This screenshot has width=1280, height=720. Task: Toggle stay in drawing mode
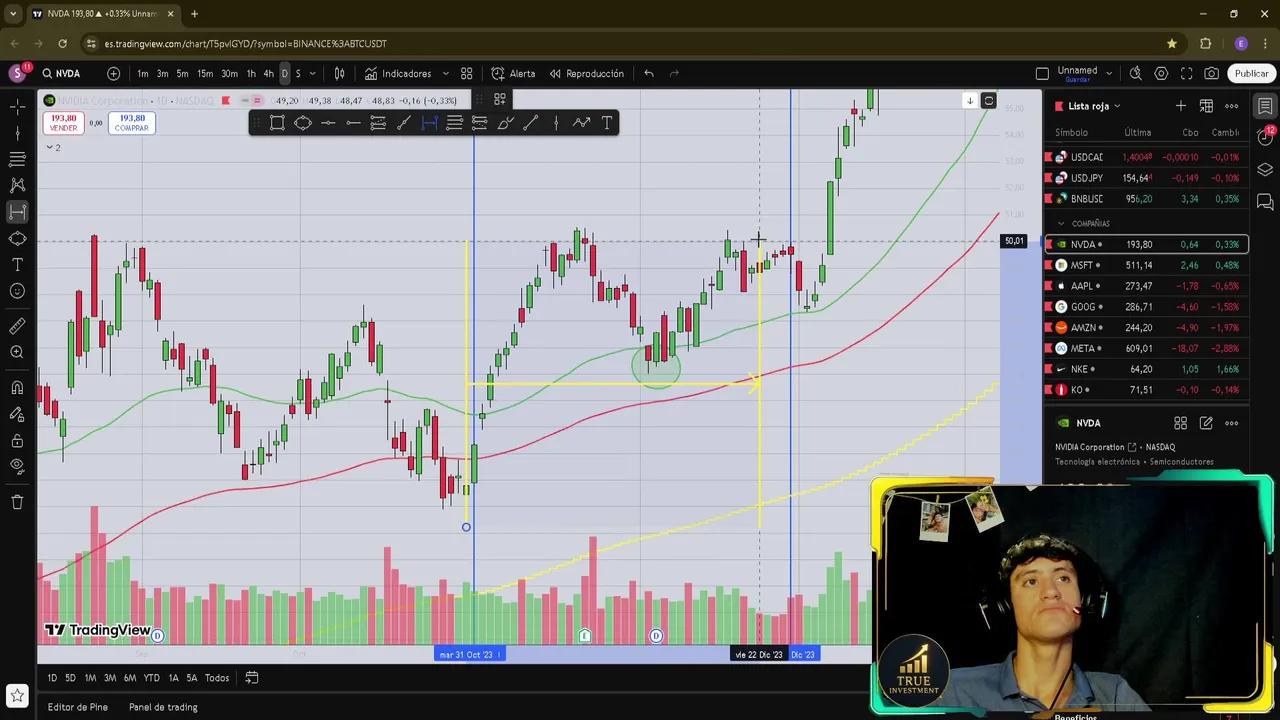(17, 414)
